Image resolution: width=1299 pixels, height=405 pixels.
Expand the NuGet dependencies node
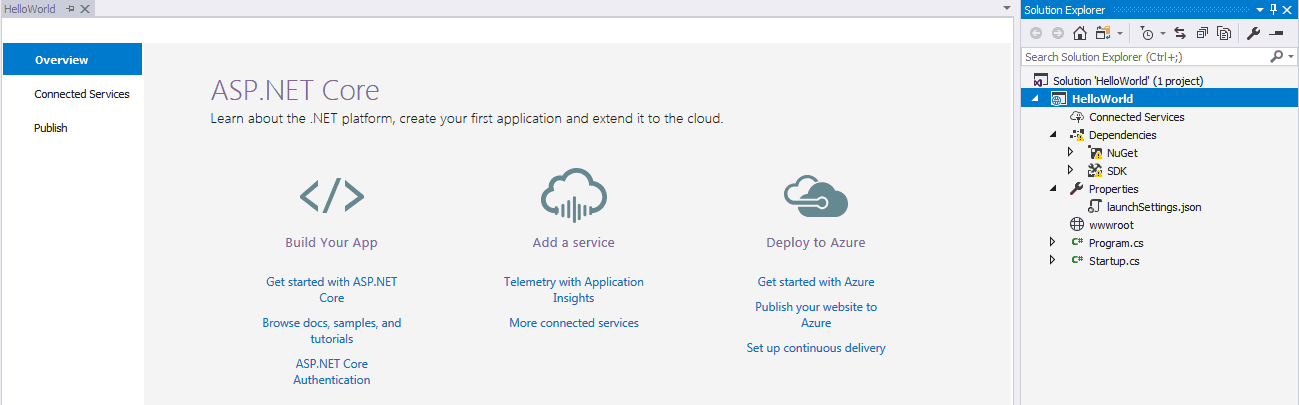click(1070, 153)
